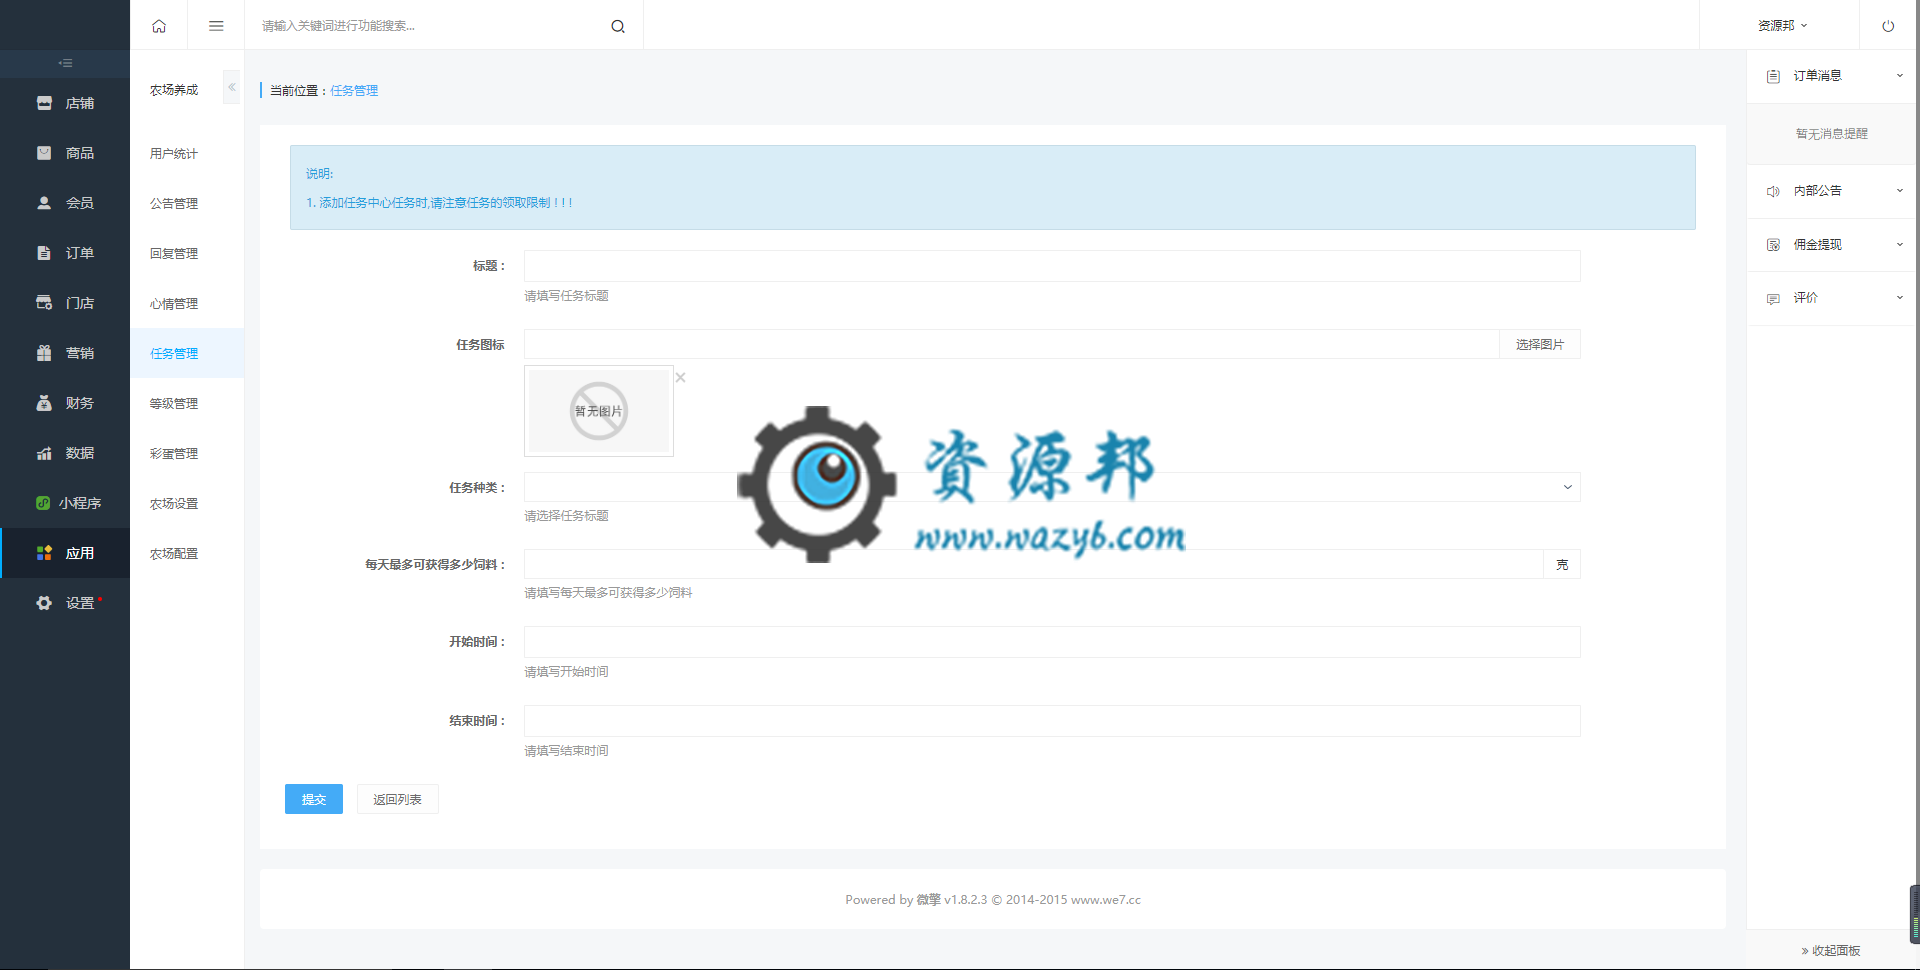The width and height of the screenshot is (1920, 970).
Task: Click the 返回列表 button
Action: coord(398,799)
